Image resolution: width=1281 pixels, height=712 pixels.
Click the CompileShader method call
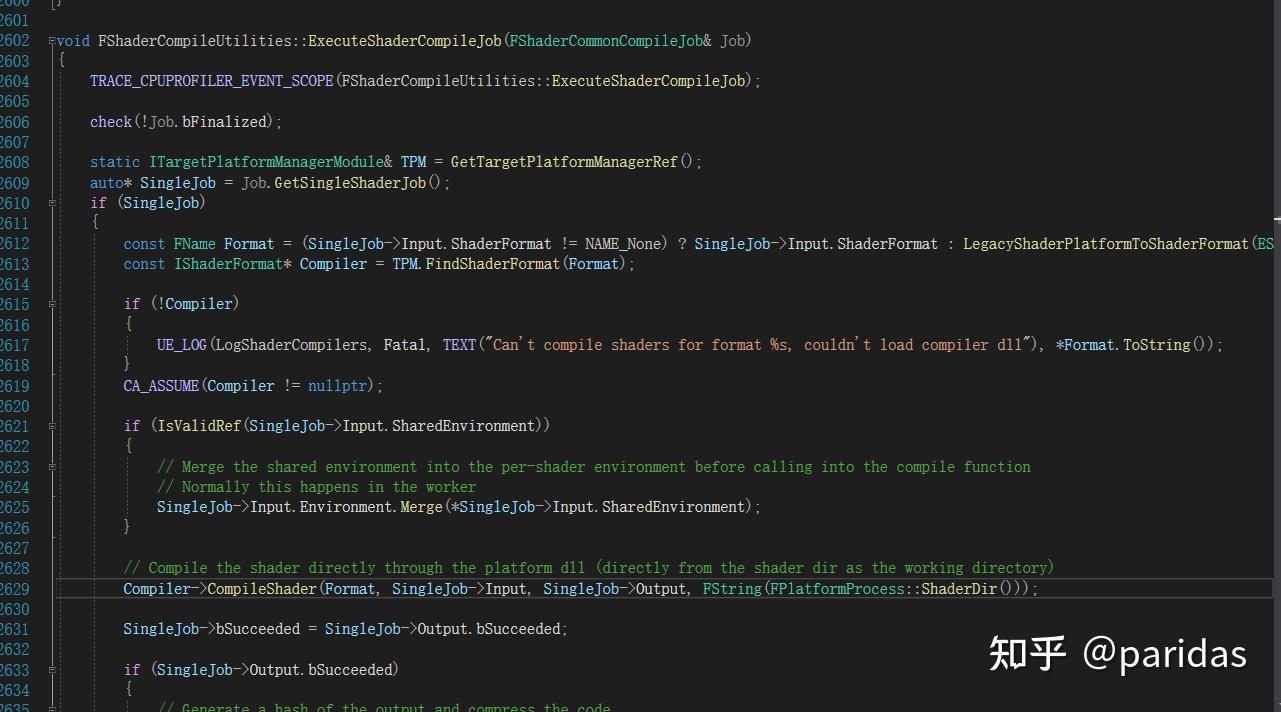[262, 589]
